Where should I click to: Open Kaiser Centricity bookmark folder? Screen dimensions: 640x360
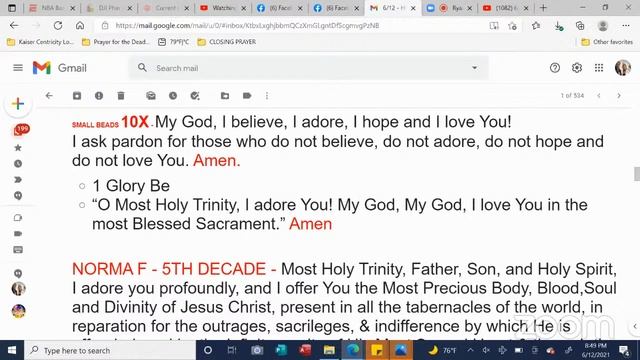coord(40,42)
